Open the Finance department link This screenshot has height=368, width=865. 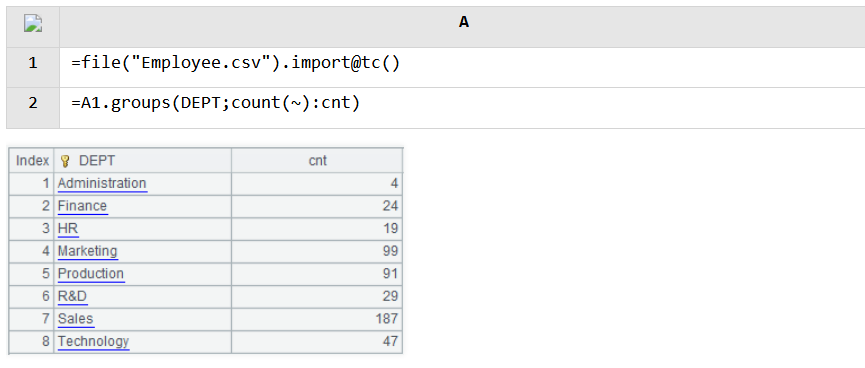click(x=82, y=206)
